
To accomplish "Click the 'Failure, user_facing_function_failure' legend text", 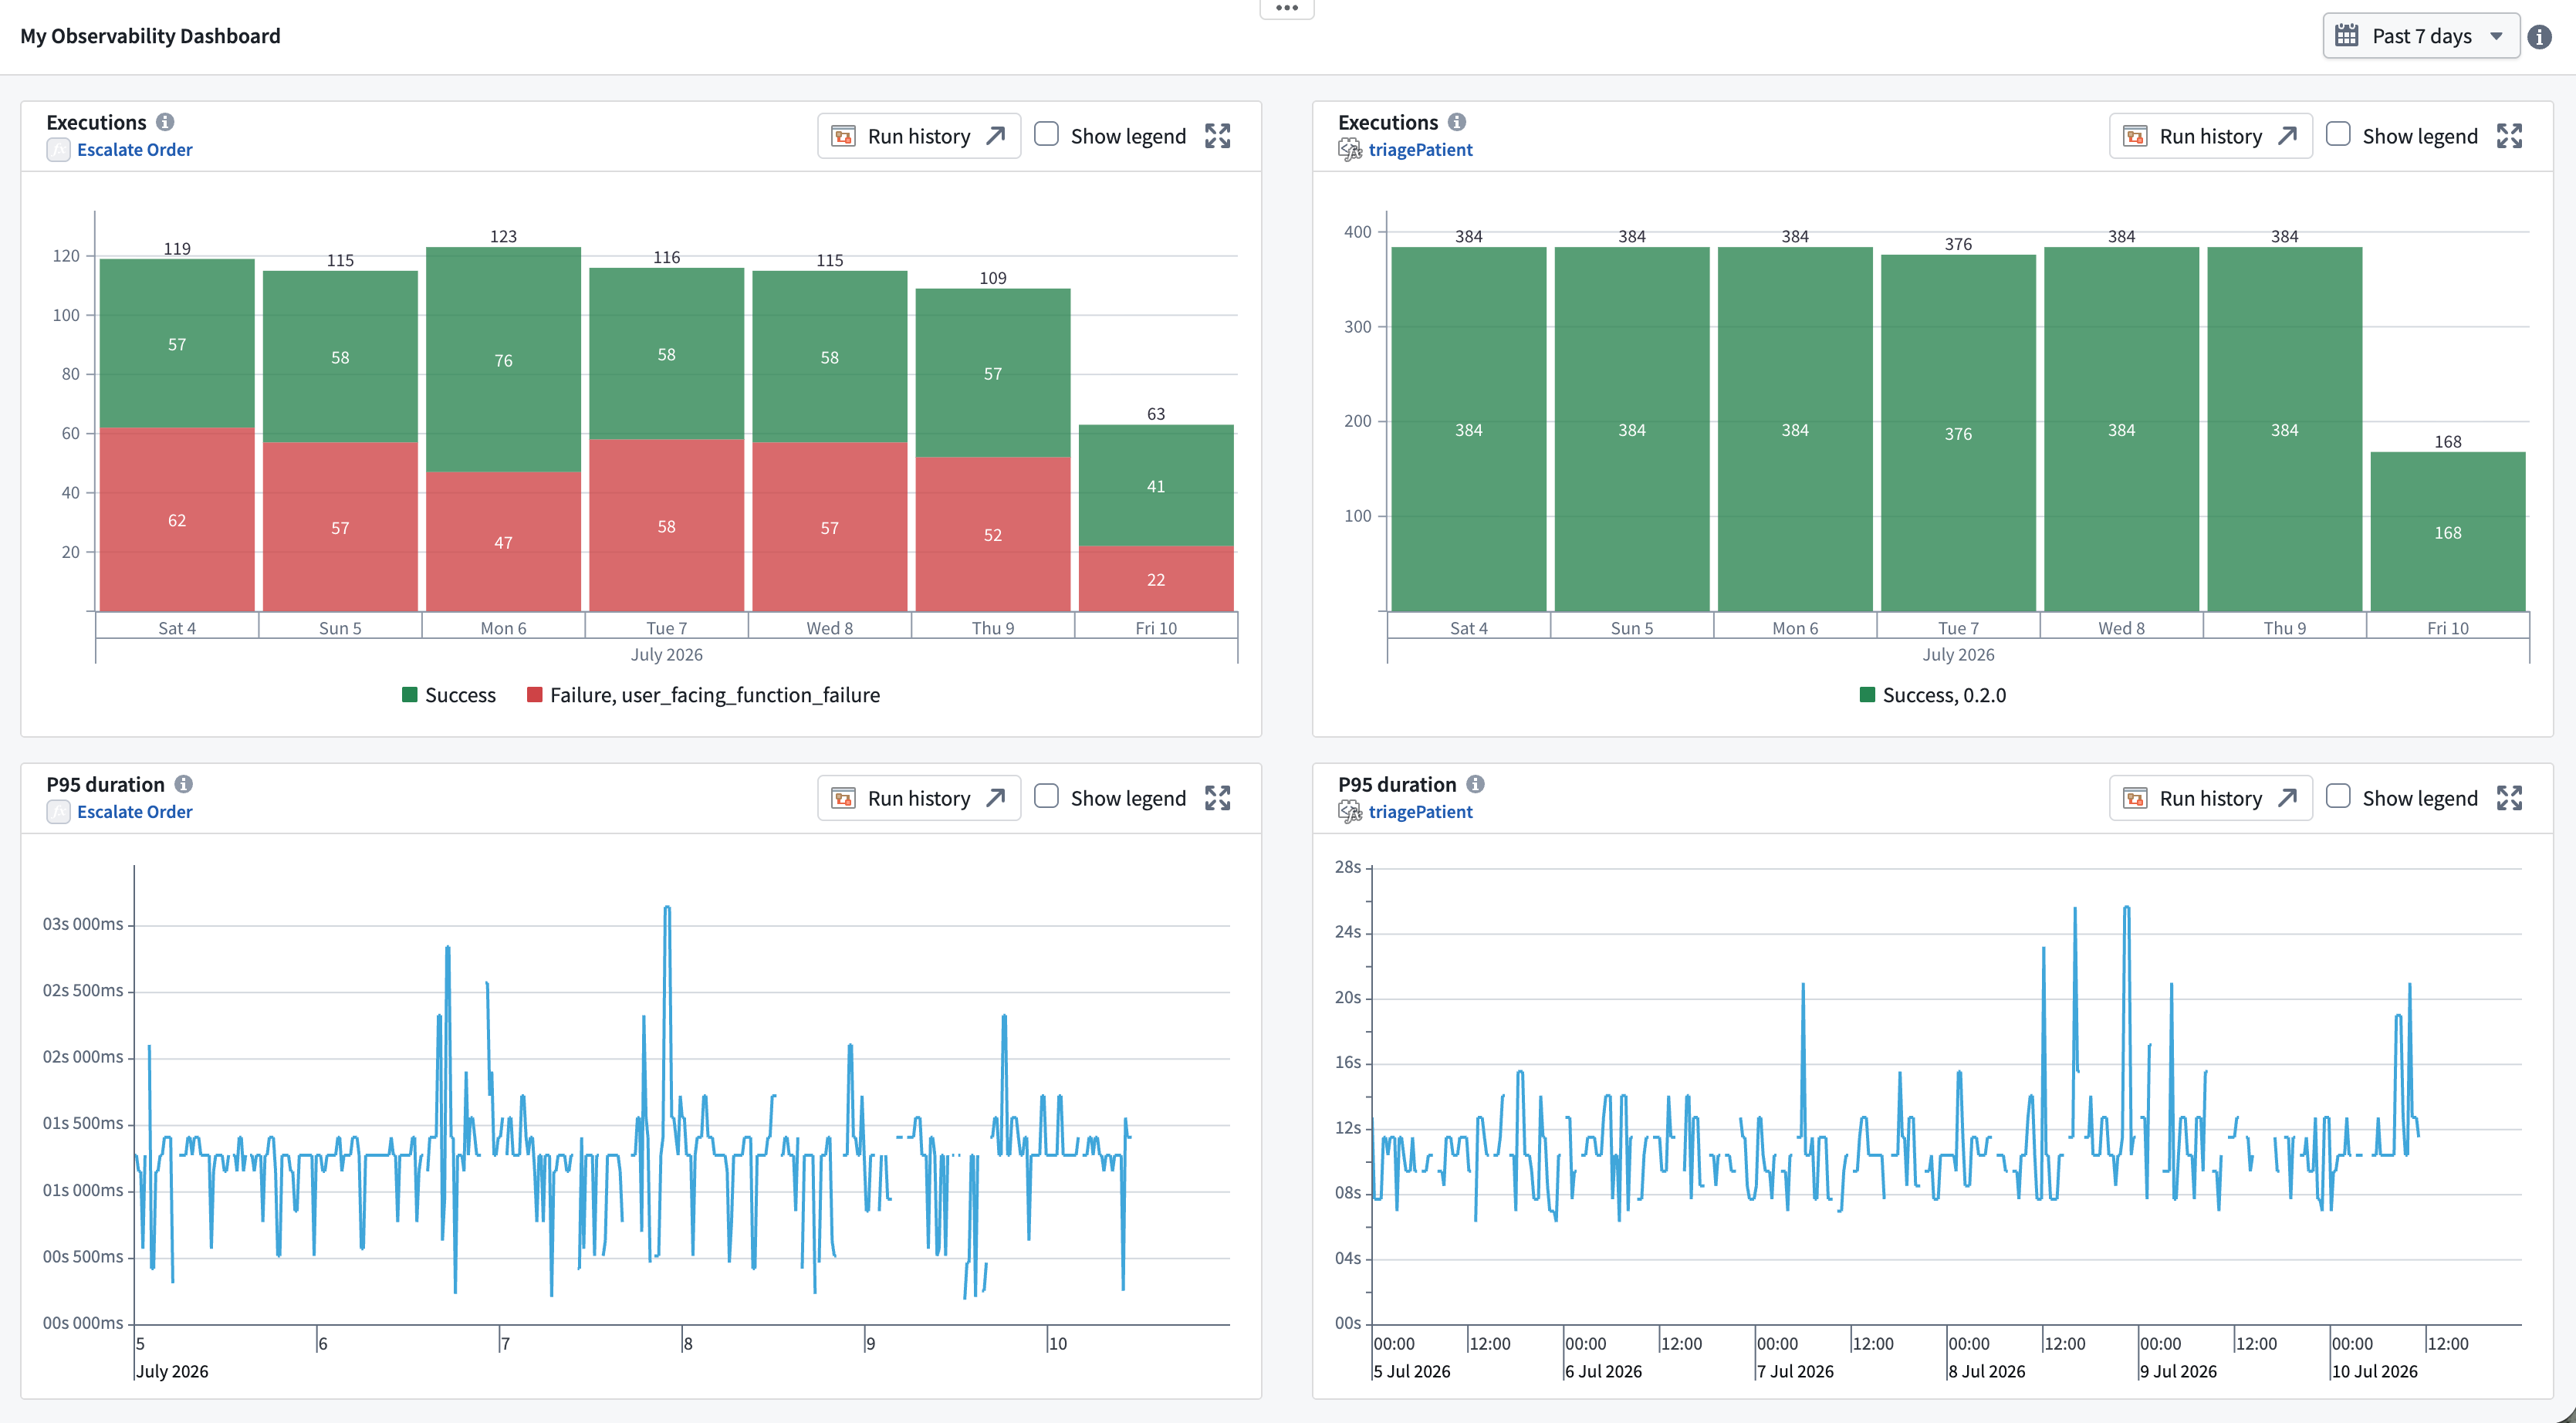I will (715, 695).
